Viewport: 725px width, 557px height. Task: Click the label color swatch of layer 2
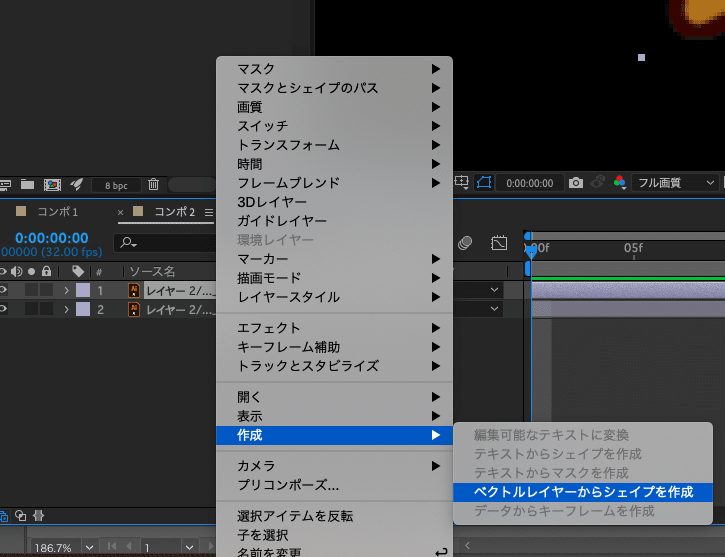tap(83, 309)
